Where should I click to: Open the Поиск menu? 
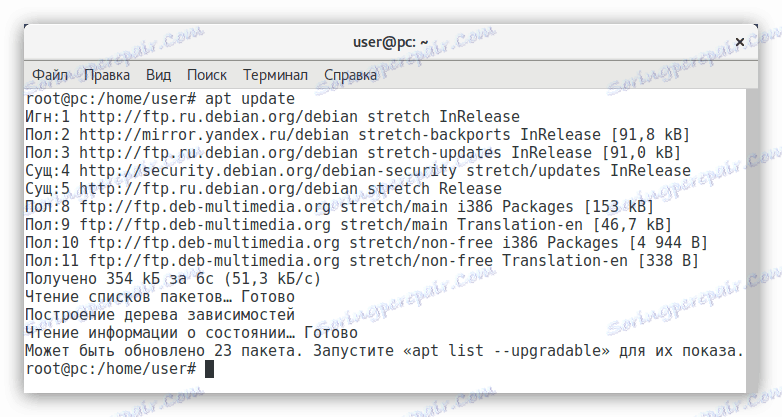pyautogui.click(x=207, y=75)
